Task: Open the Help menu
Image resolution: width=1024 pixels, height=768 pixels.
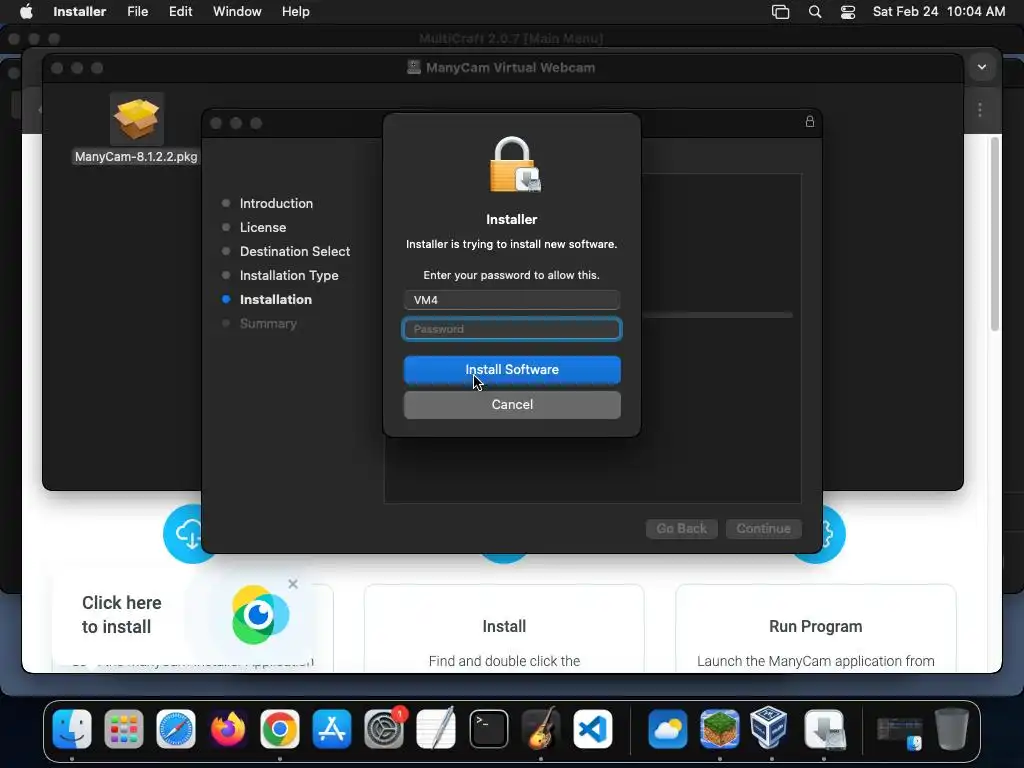Action: [296, 11]
